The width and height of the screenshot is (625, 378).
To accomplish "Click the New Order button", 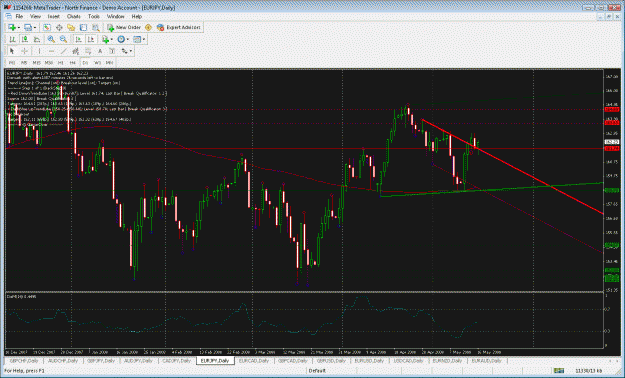I will 124,27.
